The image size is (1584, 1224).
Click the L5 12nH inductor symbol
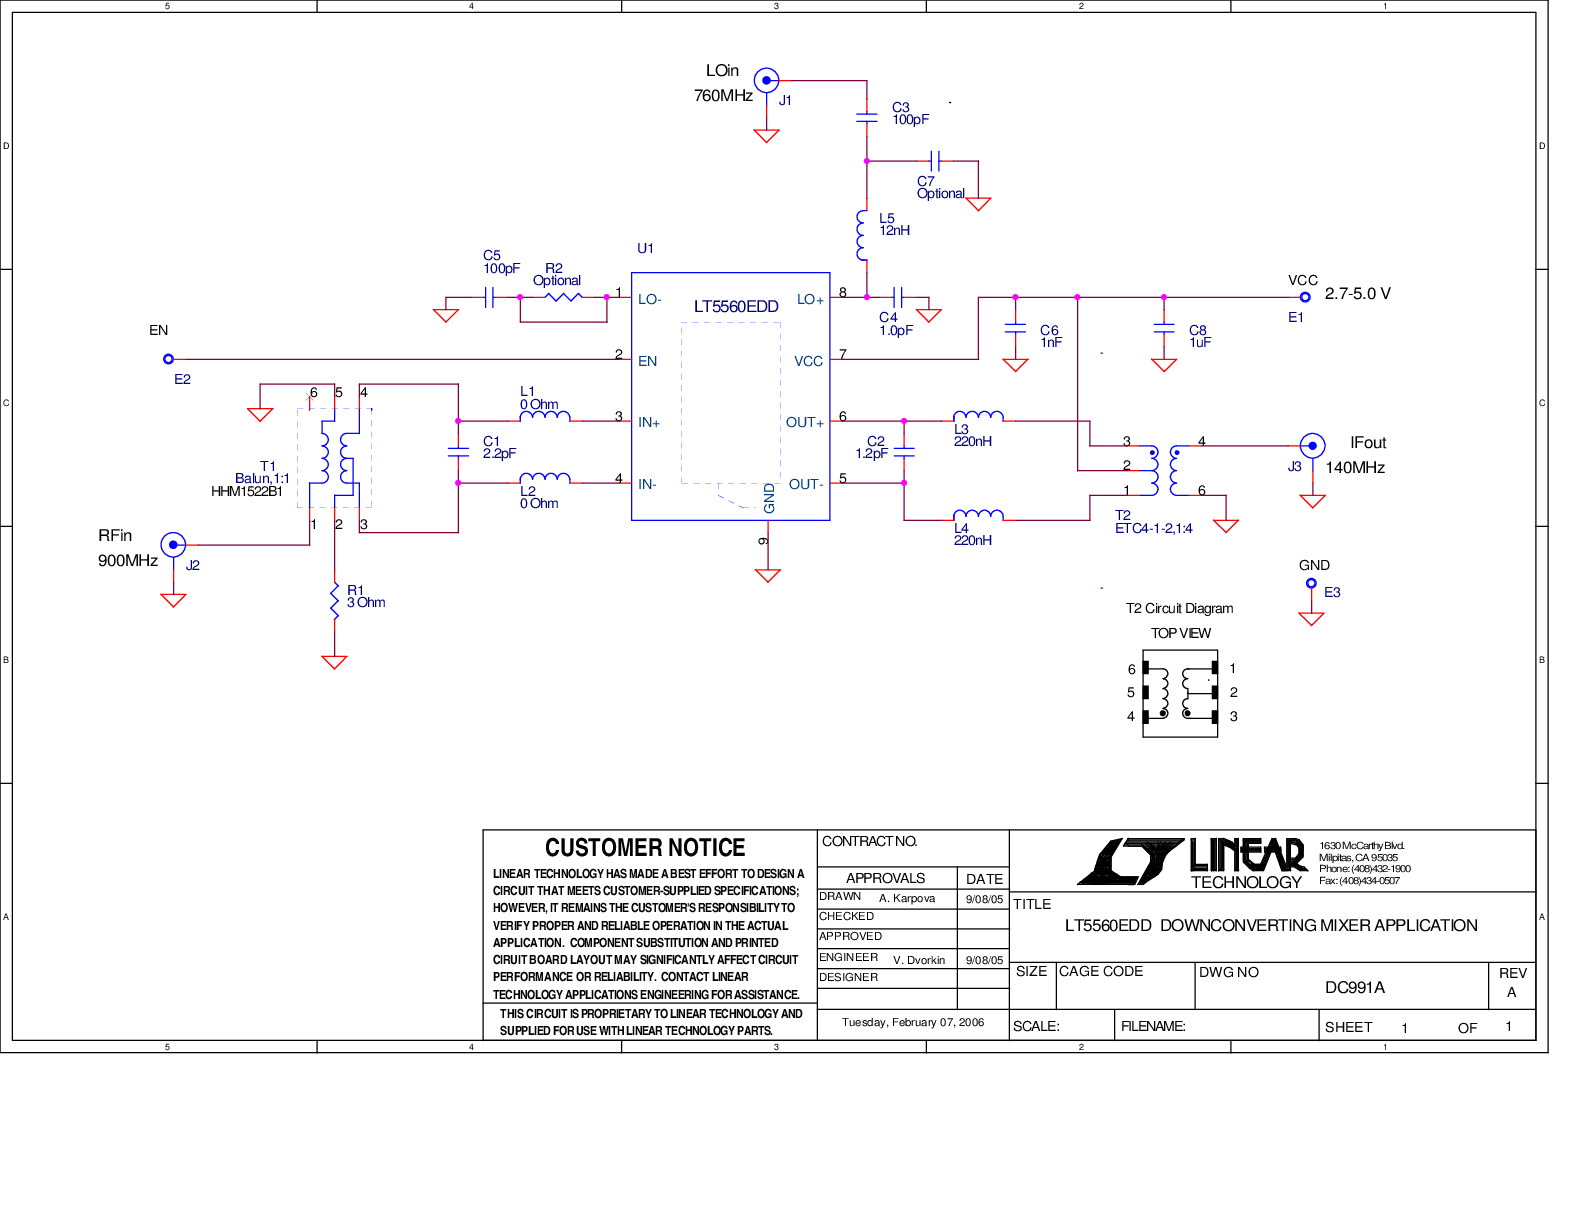click(863, 235)
